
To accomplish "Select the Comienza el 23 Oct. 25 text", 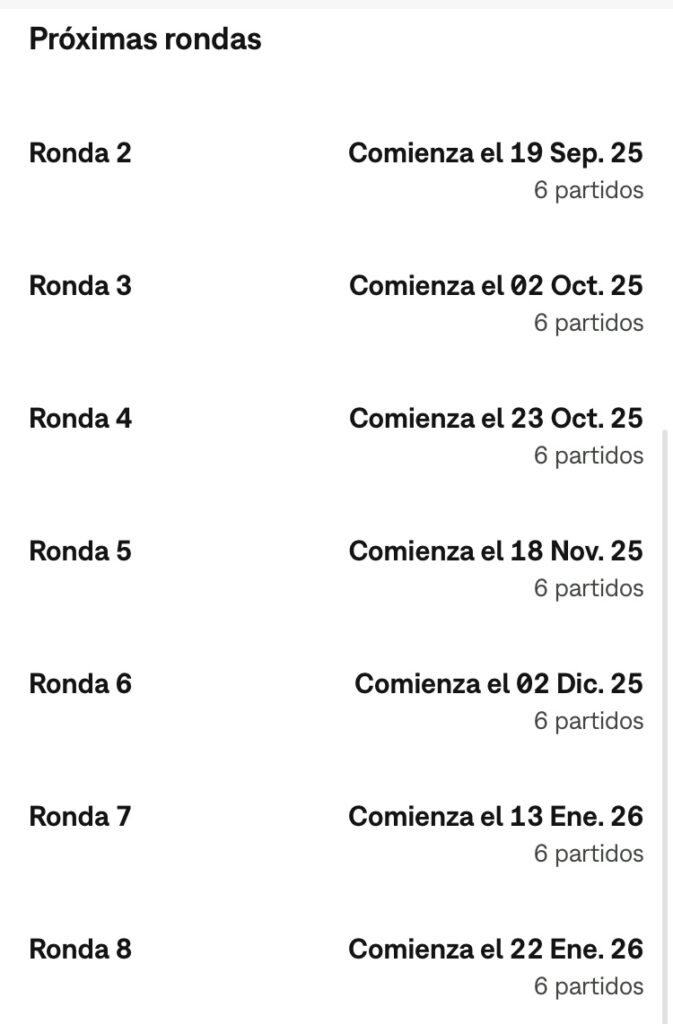I will click(x=495, y=418).
